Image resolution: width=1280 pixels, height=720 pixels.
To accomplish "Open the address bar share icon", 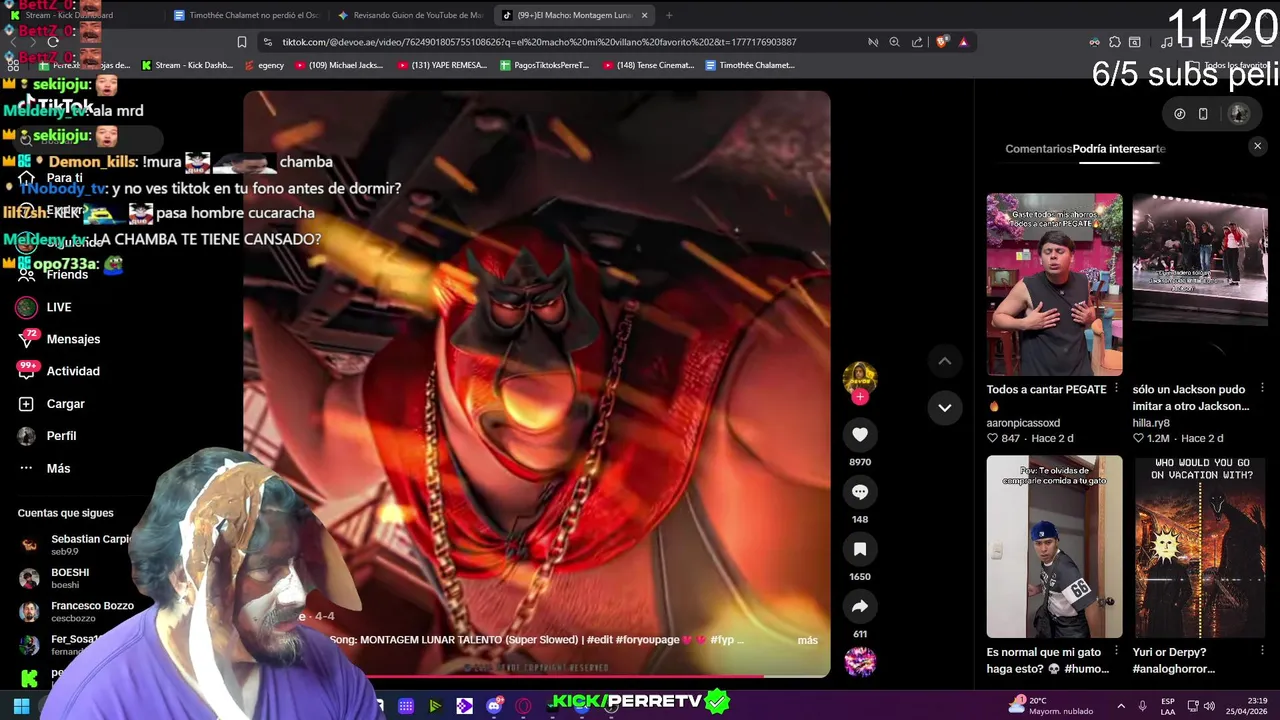I will (917, 42).
